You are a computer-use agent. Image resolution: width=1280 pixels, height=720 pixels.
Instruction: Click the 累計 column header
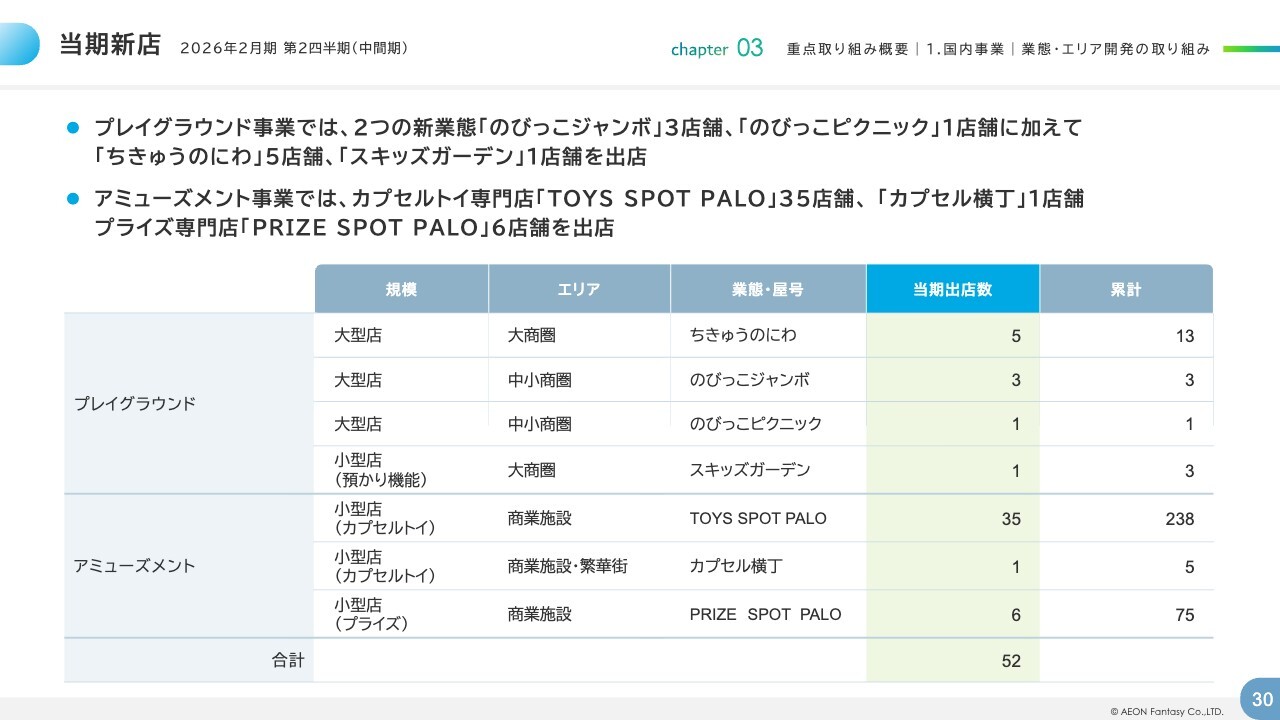point(1125,289)
